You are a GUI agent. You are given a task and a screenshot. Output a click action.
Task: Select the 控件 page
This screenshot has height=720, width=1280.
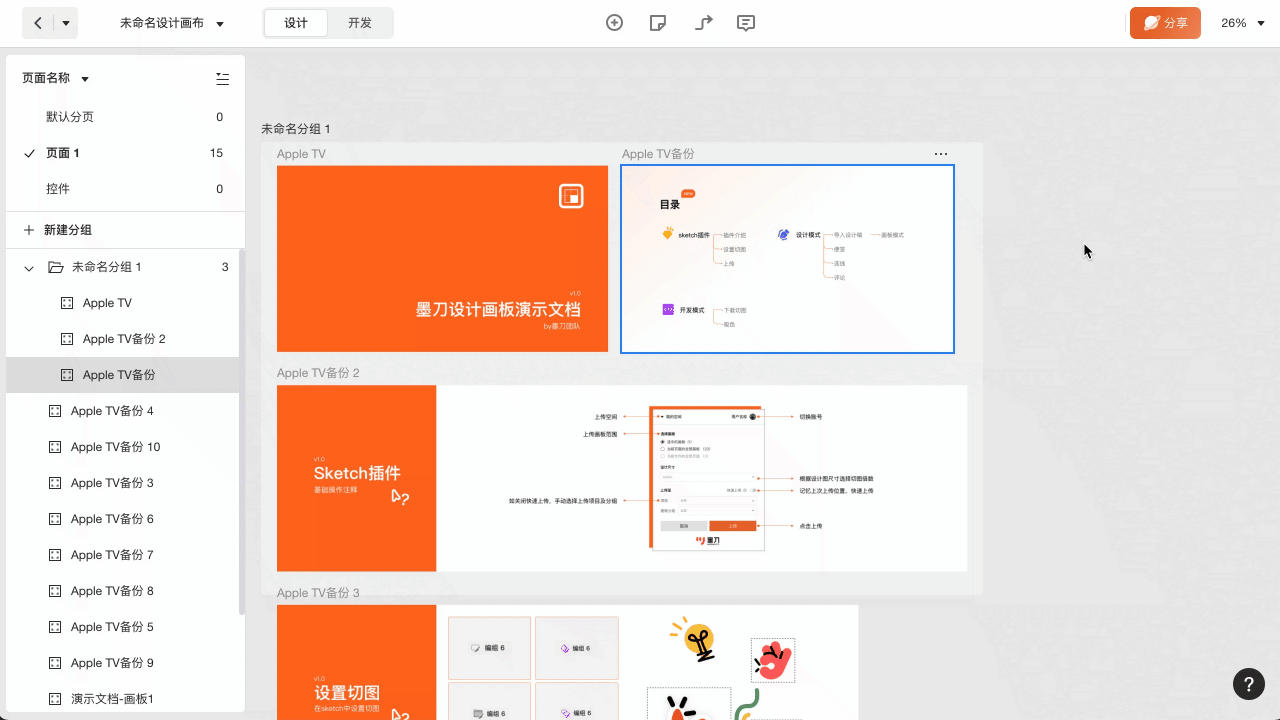pyautogui.click(x=125, y=189)
